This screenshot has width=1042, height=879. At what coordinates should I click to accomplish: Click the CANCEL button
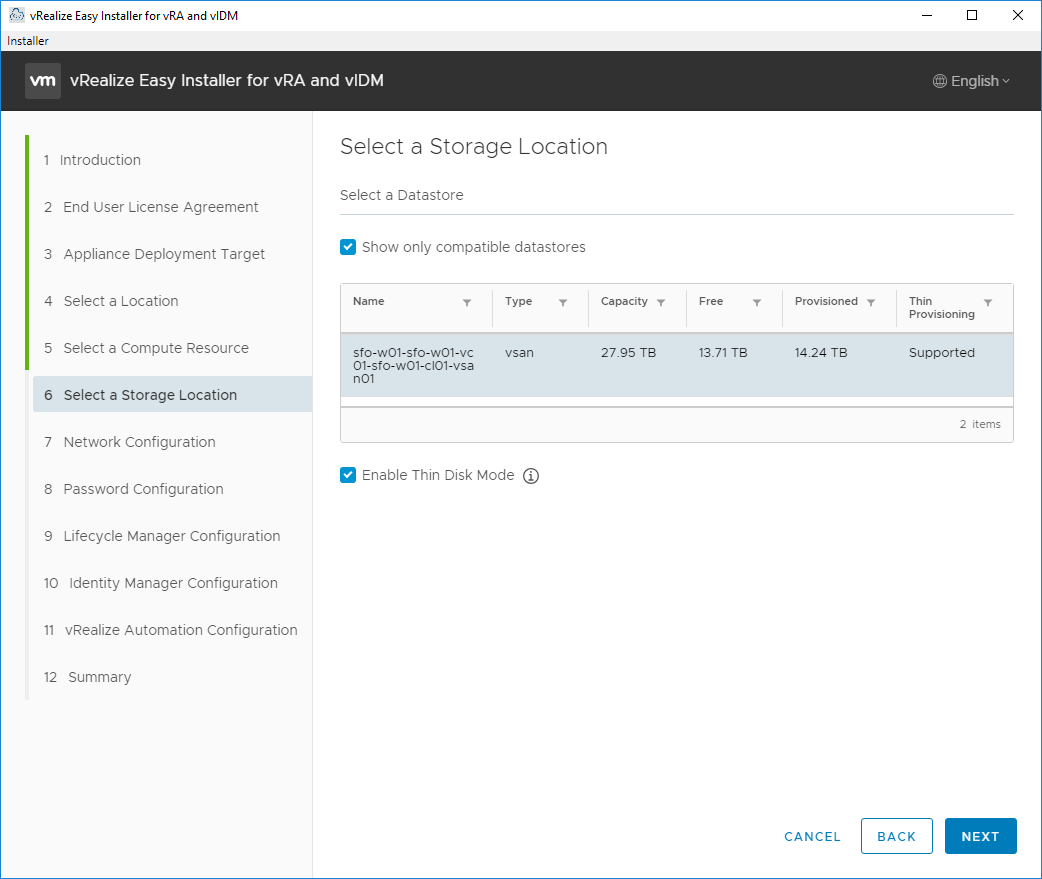812,836
